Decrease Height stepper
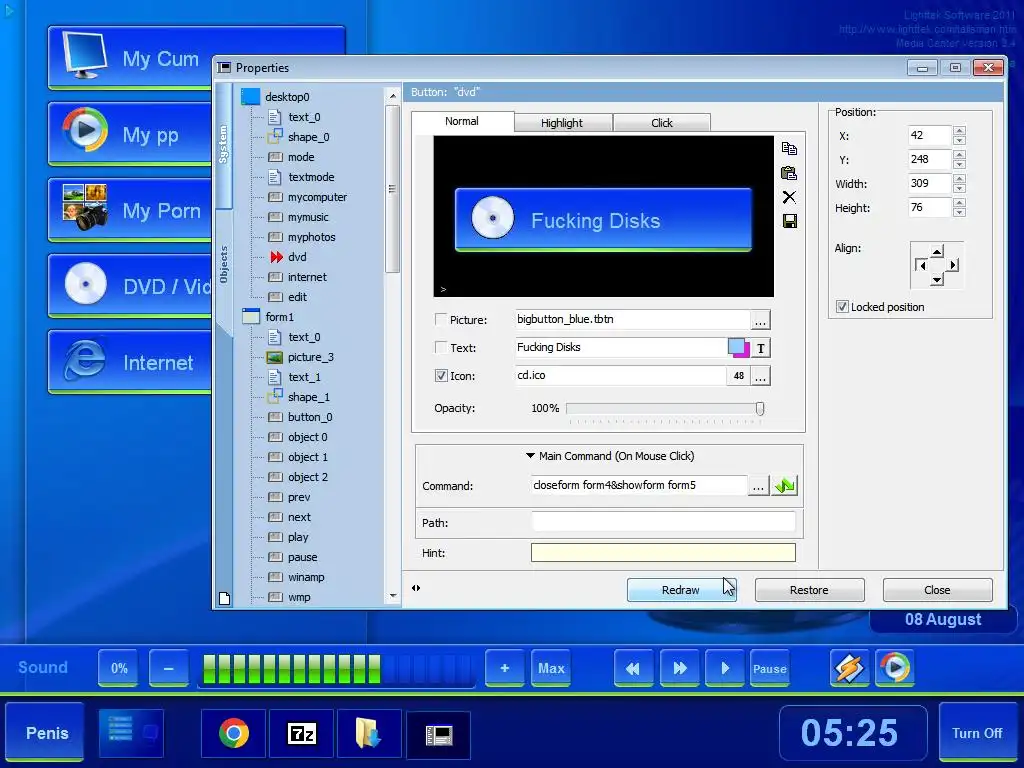This screenshot has width=1024, height=768. 959,212
